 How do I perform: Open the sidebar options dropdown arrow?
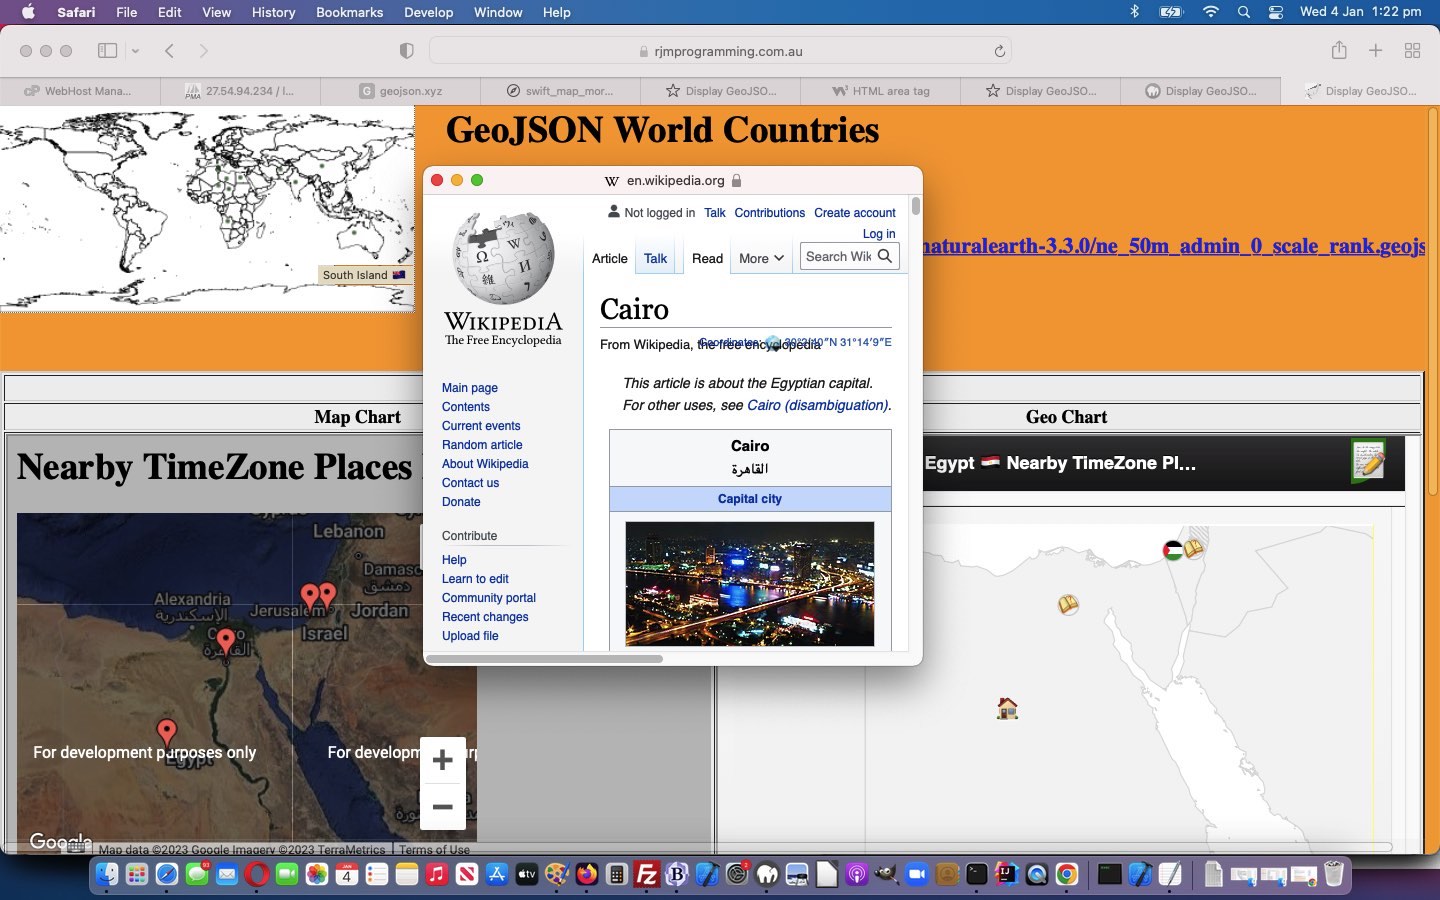point(135,51)
